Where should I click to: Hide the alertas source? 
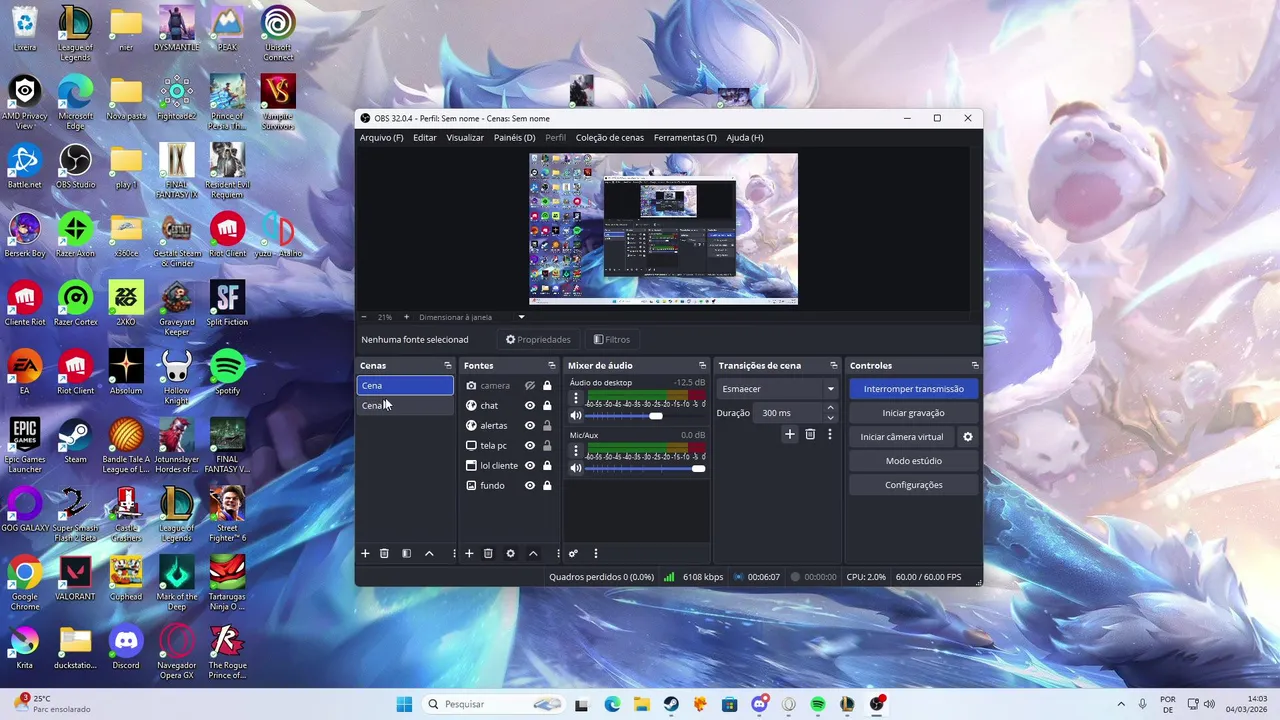click(530, 426)
